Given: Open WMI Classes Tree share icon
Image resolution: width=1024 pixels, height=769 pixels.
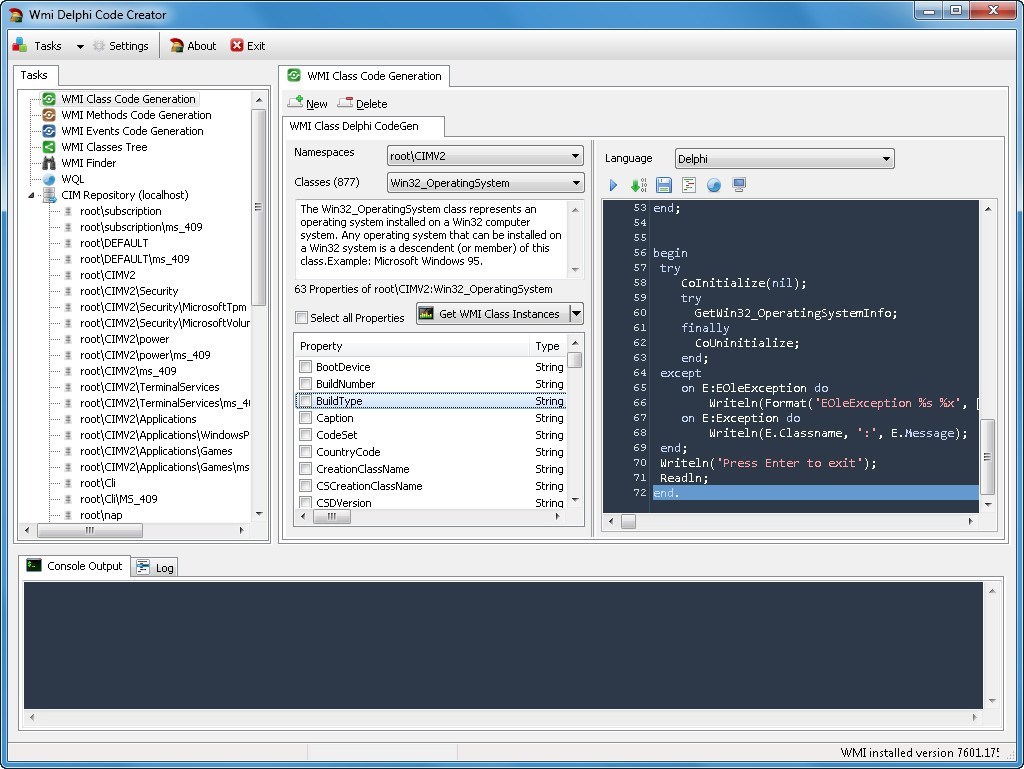Looking at the screenshot, I should (49, 147).
